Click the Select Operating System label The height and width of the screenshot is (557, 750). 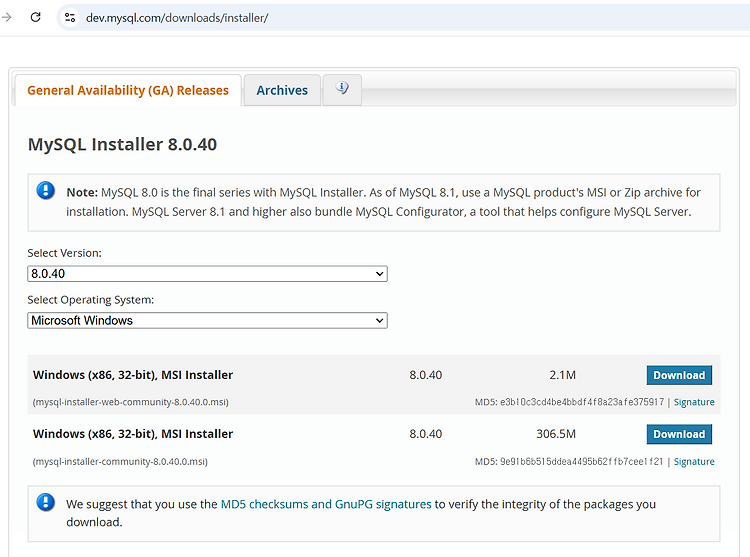pyautogui.click(x=91, y=300)
